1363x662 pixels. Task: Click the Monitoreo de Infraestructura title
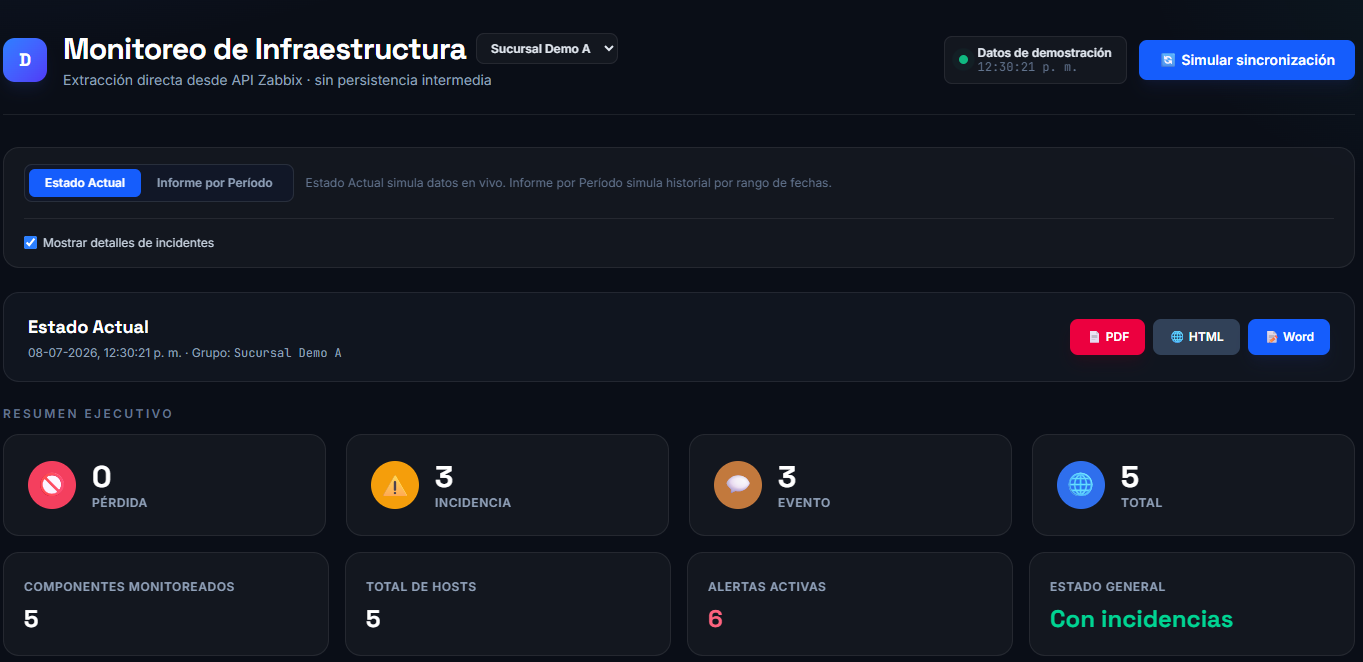point(265,49)
